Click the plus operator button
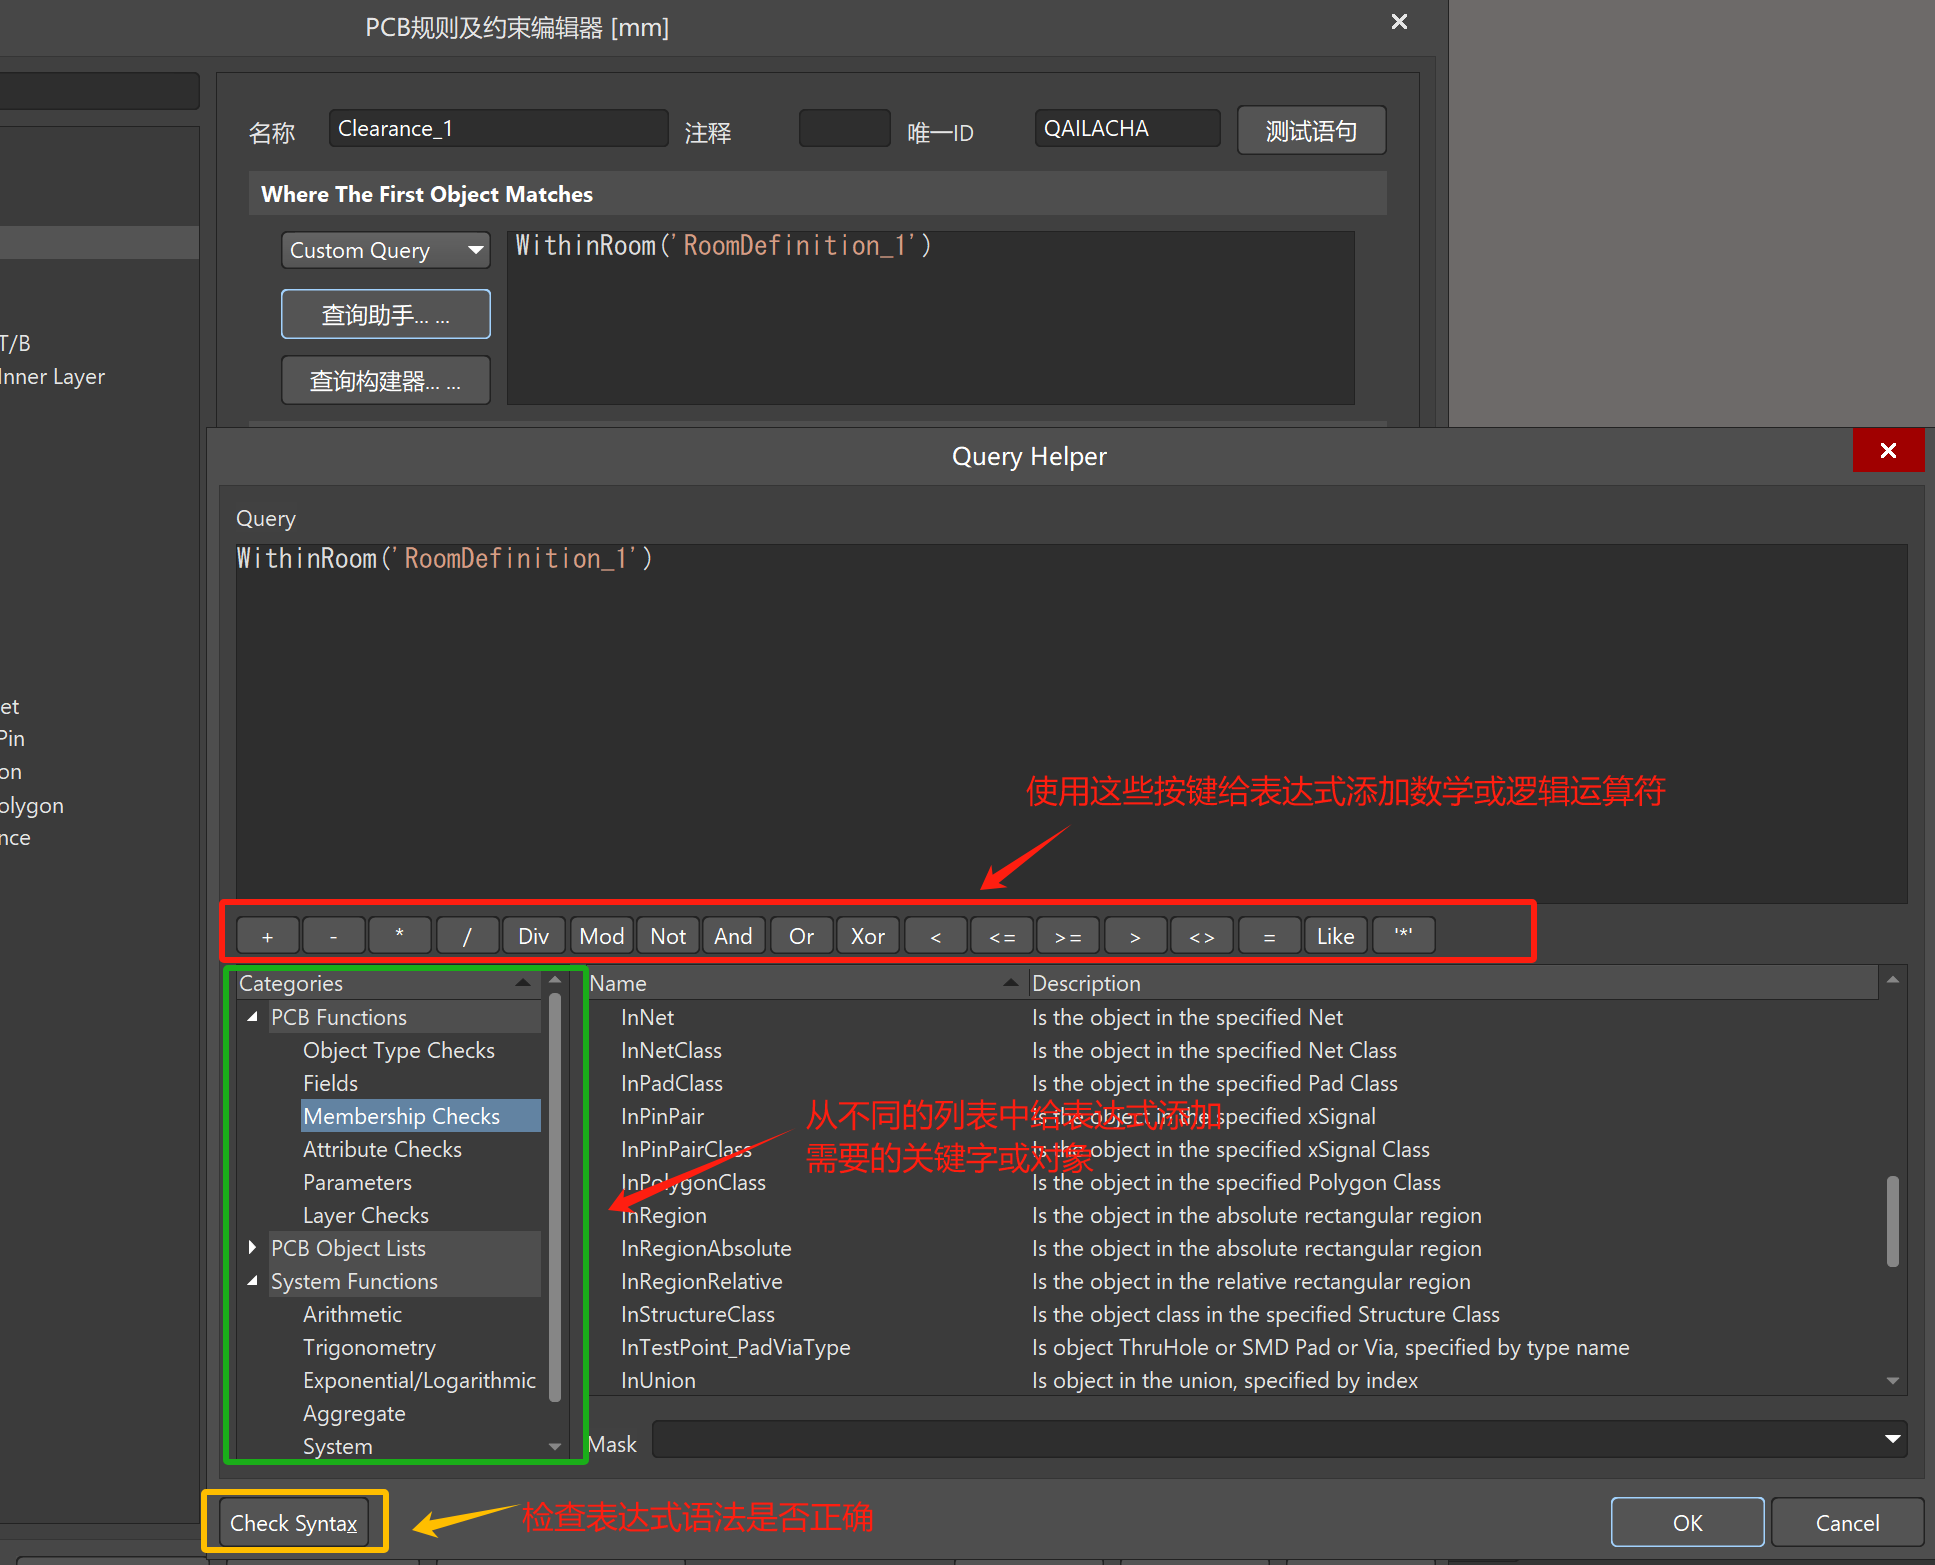This screenshot has width=1935, height=1565. tap(267, 937)
